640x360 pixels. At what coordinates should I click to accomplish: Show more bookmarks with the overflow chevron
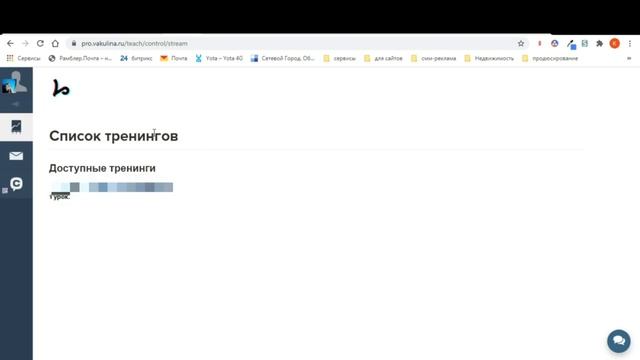(x=629, y=58)
